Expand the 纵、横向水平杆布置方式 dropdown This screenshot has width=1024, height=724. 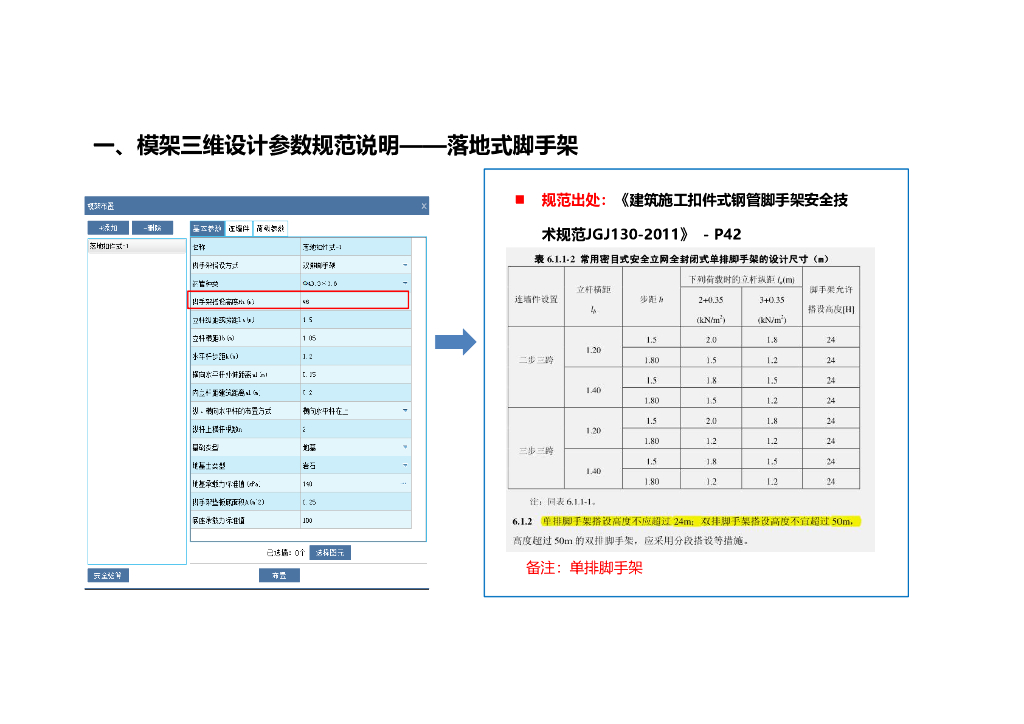pos(405,411)
